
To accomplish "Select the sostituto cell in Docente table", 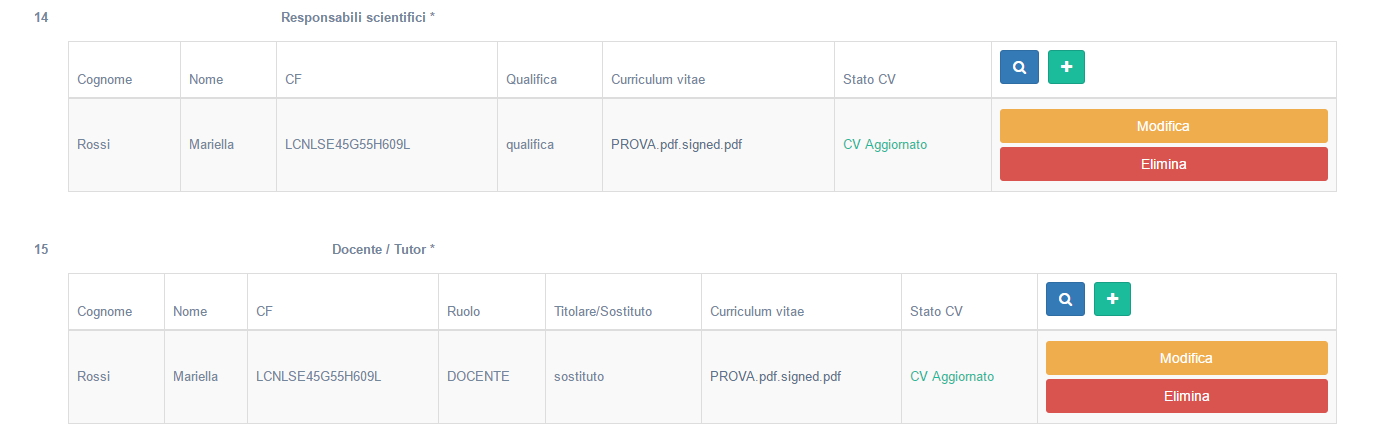I will pos(579,377).
